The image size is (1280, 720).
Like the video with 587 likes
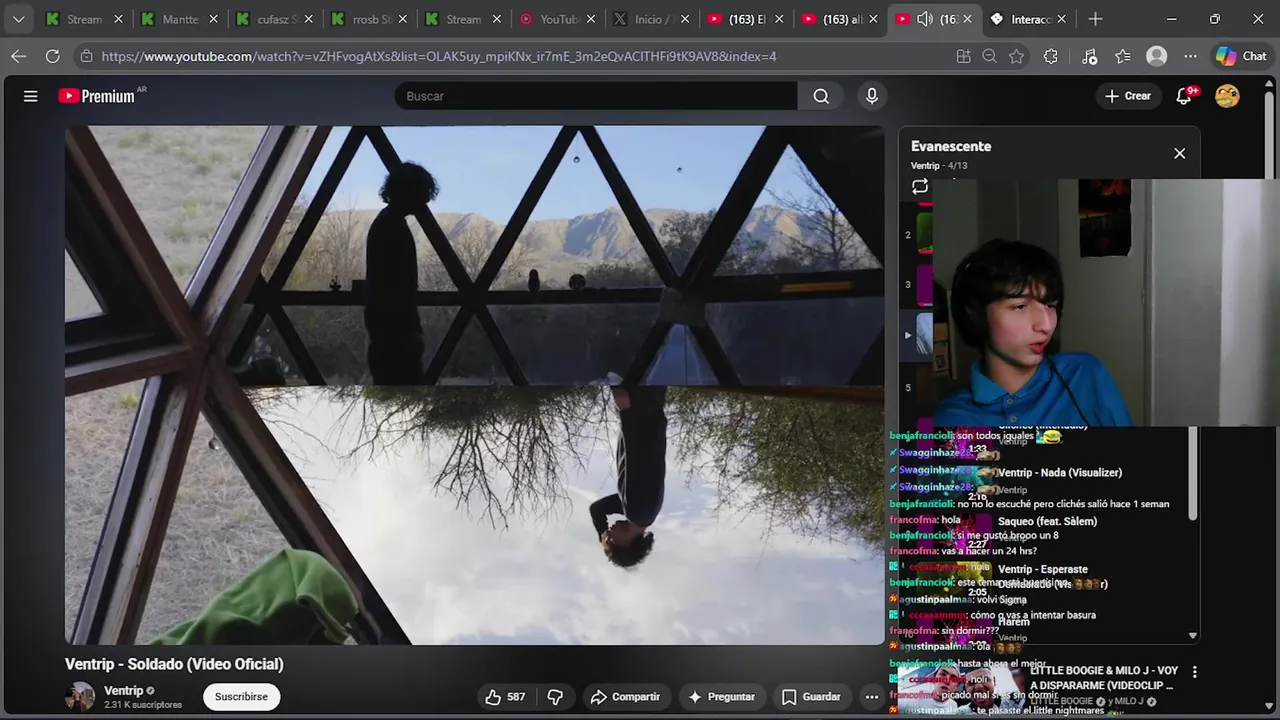tap(505, 697)
